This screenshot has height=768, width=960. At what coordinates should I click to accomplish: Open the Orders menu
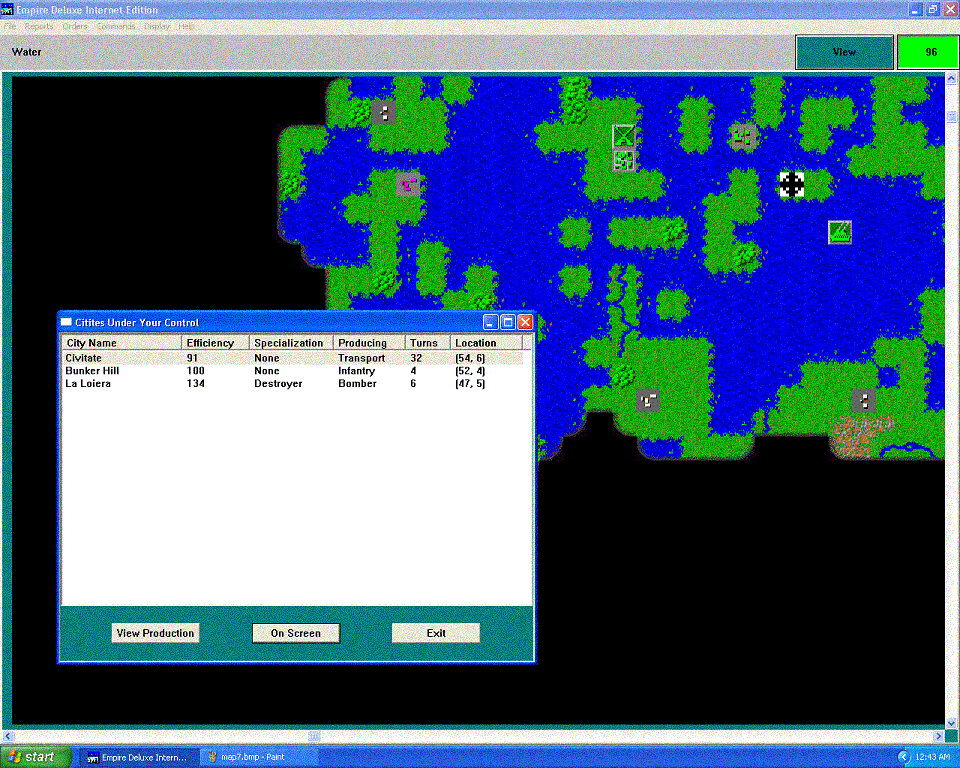(75, 26)
